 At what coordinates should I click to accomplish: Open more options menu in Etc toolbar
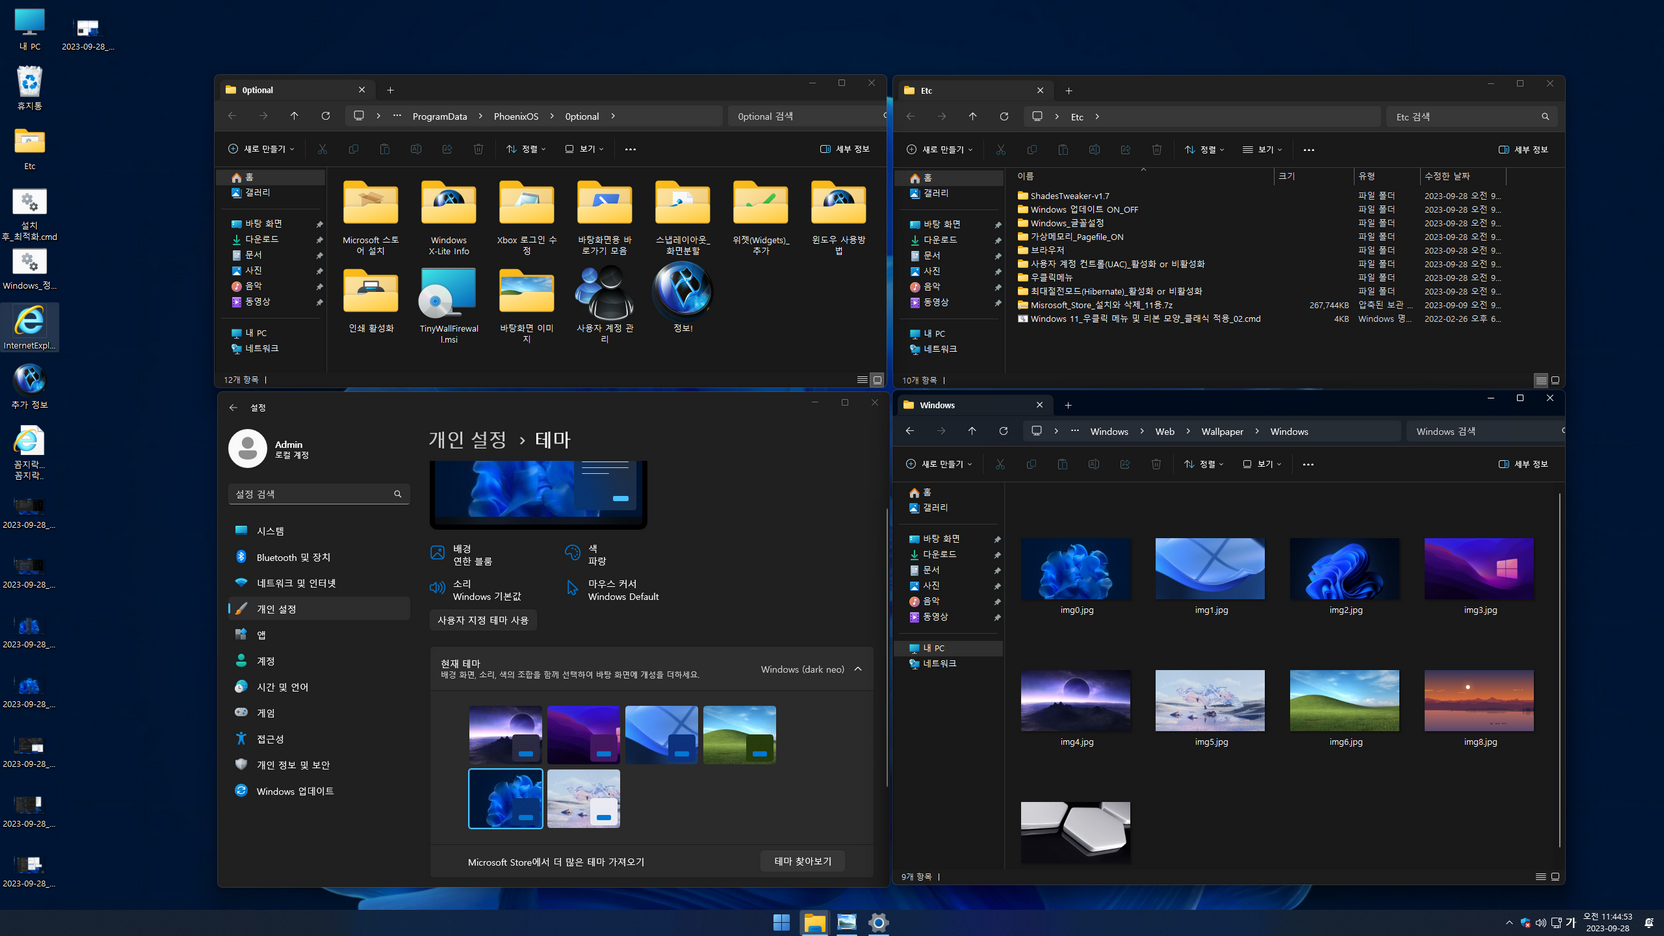pos(1308,150)
